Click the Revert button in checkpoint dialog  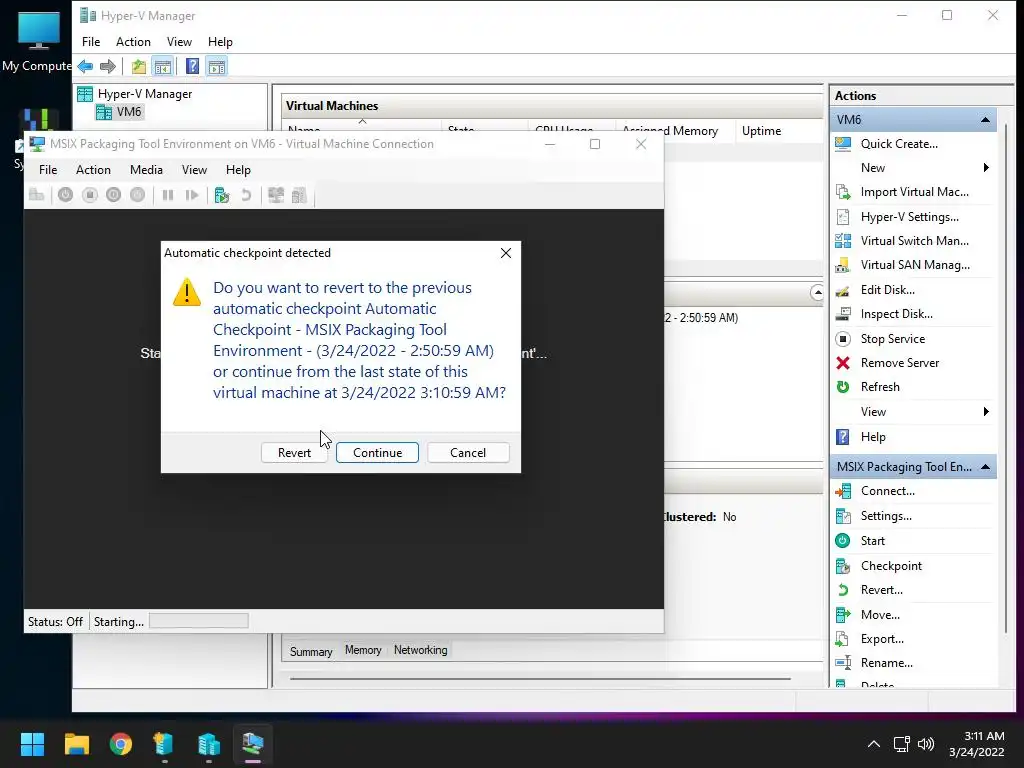[x=294, y=453]
